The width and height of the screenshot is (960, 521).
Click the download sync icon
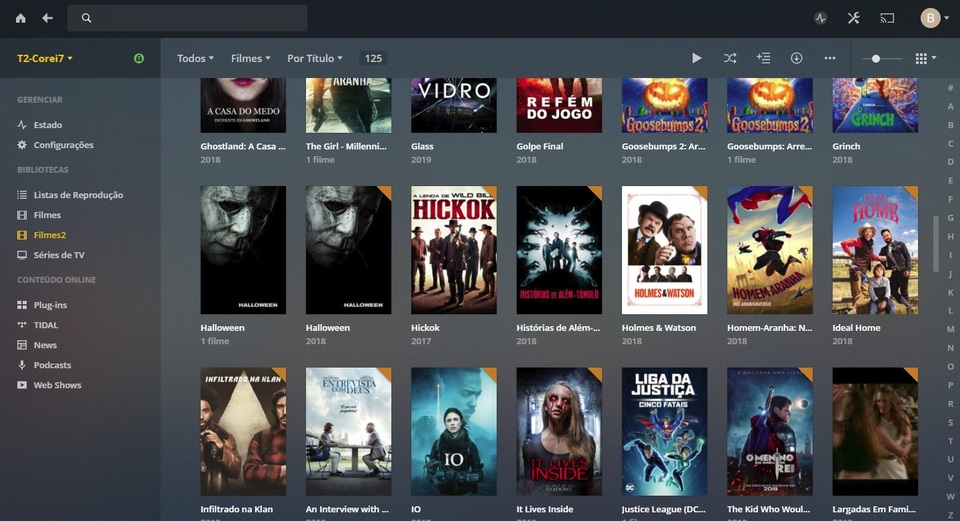coord(797,58)
